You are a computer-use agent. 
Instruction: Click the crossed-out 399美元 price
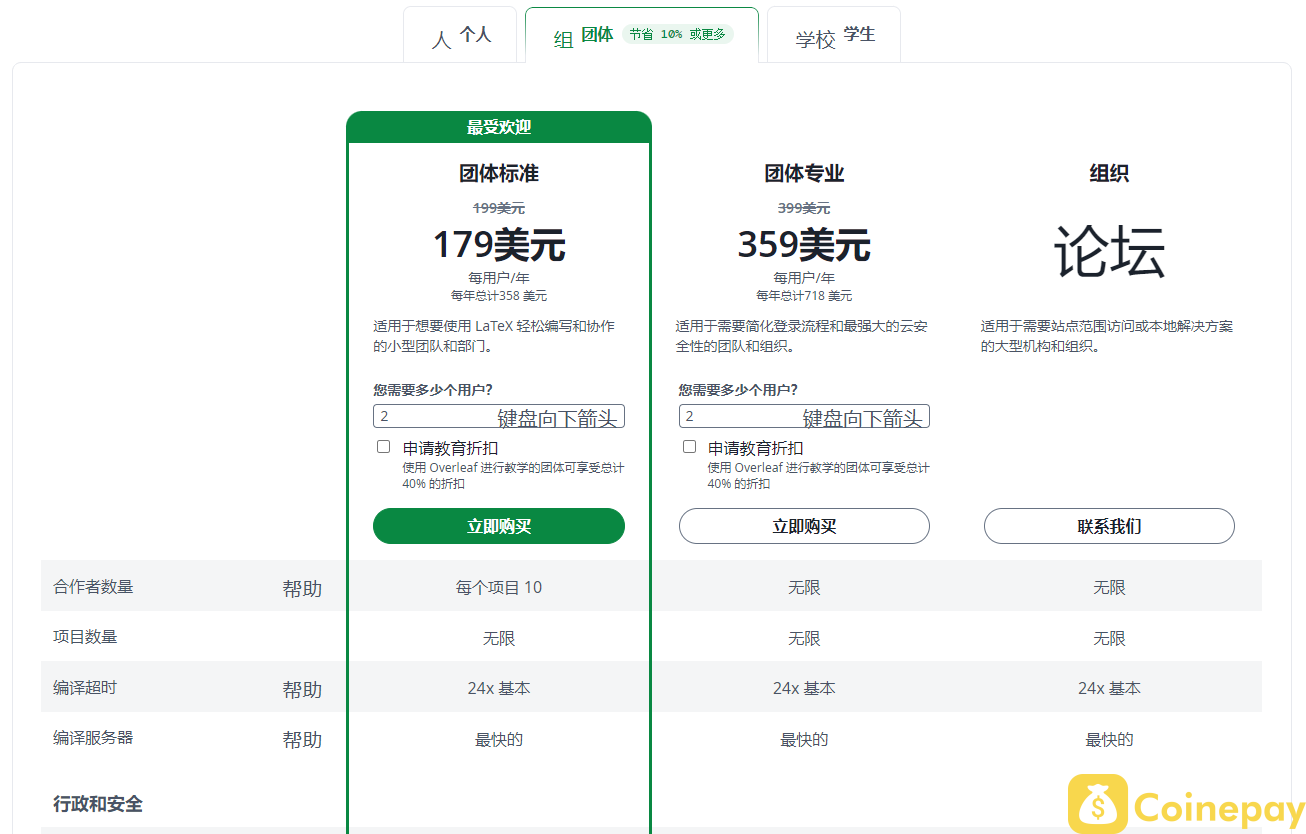[804, 208]
